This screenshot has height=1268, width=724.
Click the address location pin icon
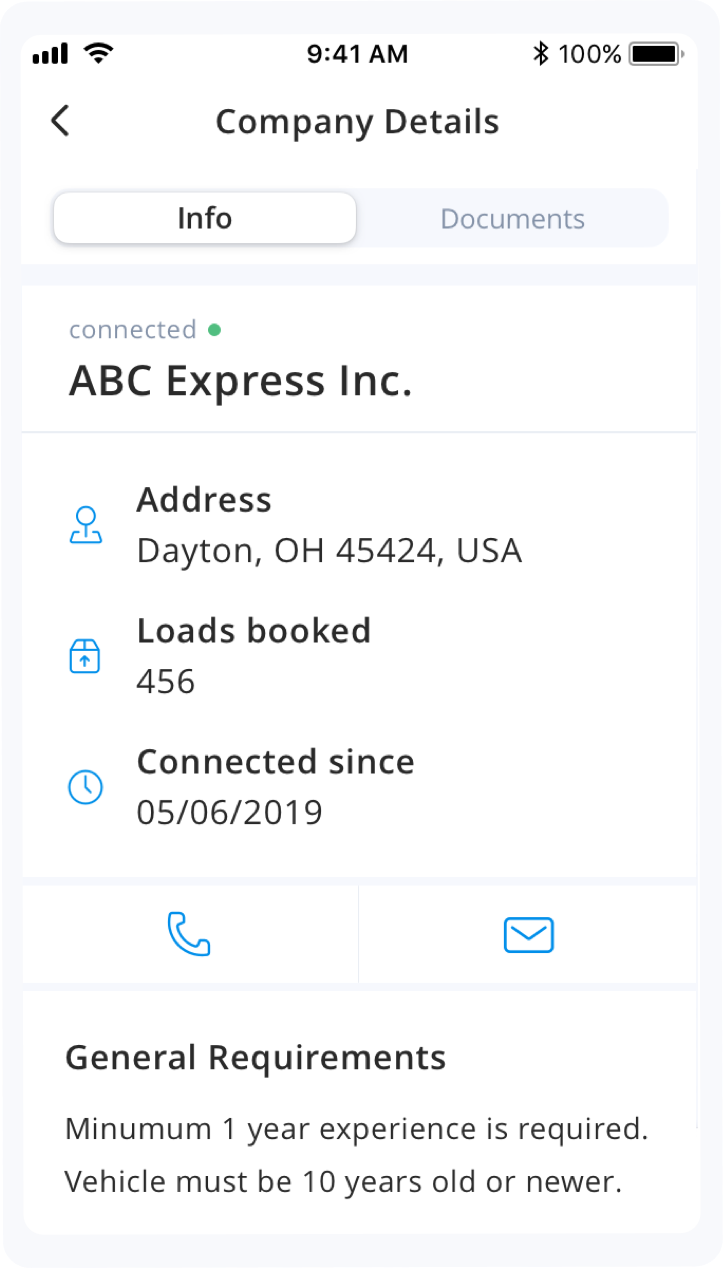pyautogui.click(x=86, y=526)
